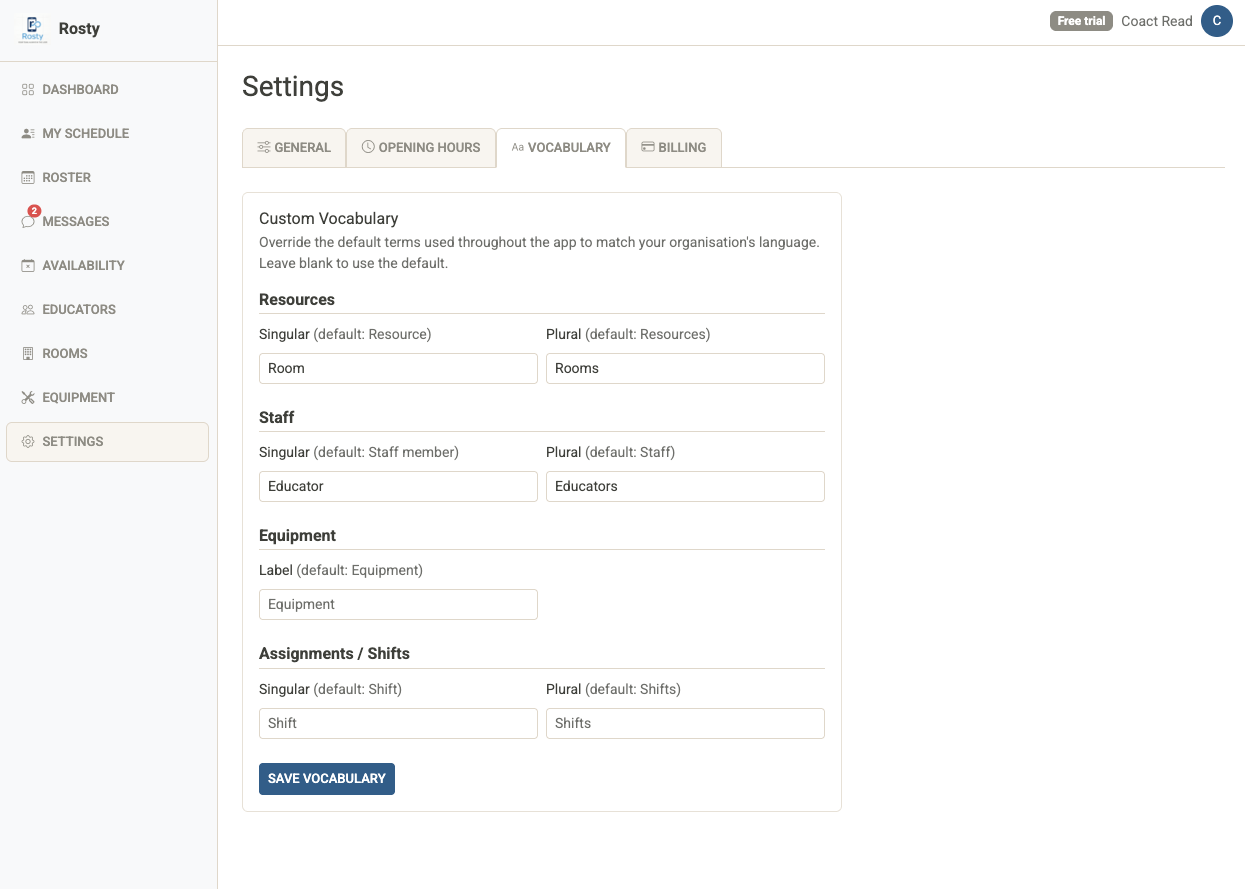Click the Equipment scissors icon
The width and height of the screenshot is (1245, 889).
tap(27, 397)
